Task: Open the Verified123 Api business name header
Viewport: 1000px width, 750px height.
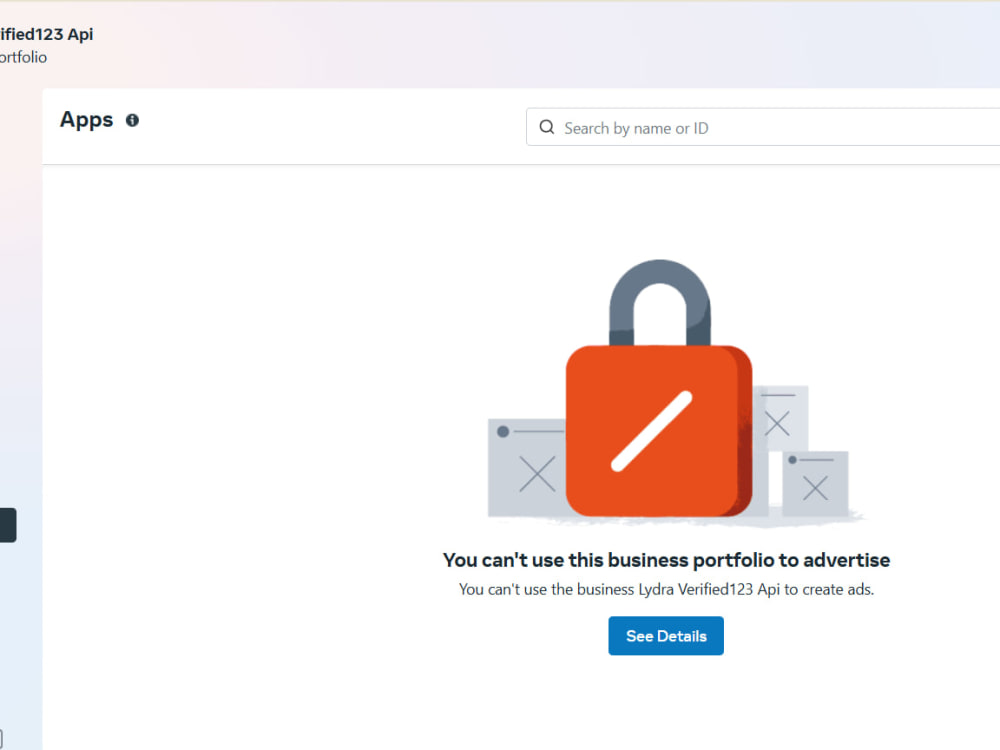Action: point(47,34)
